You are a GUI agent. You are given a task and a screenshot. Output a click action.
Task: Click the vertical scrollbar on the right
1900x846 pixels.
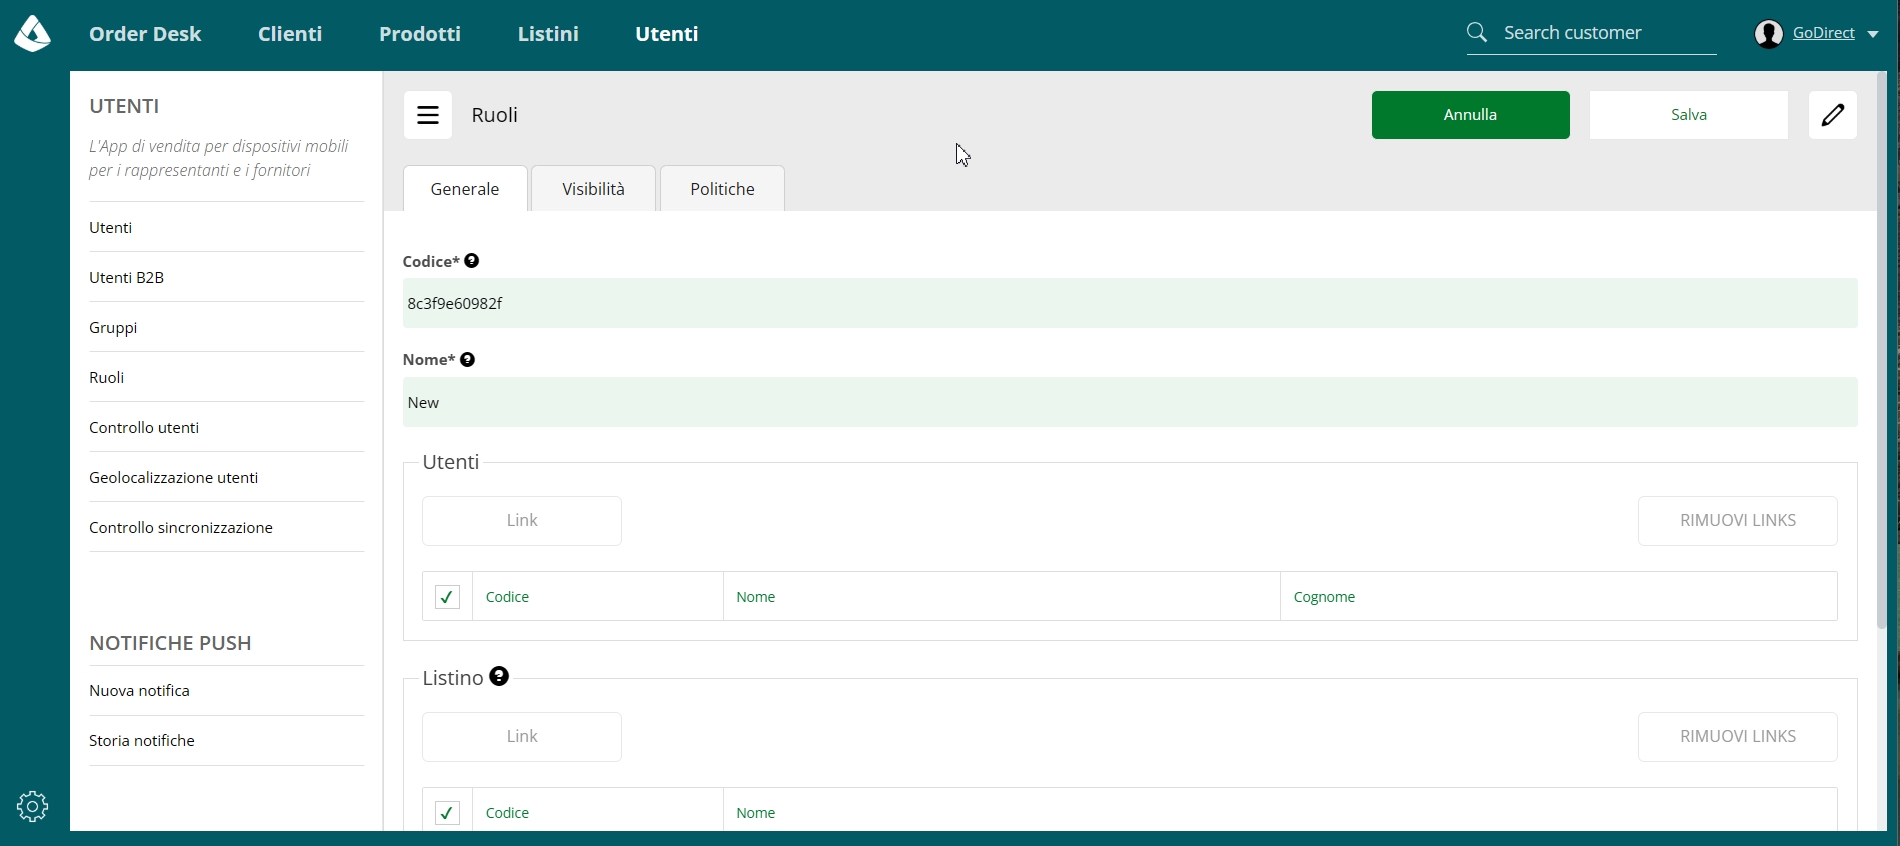pyautogui.click(x=1882, y=350)
